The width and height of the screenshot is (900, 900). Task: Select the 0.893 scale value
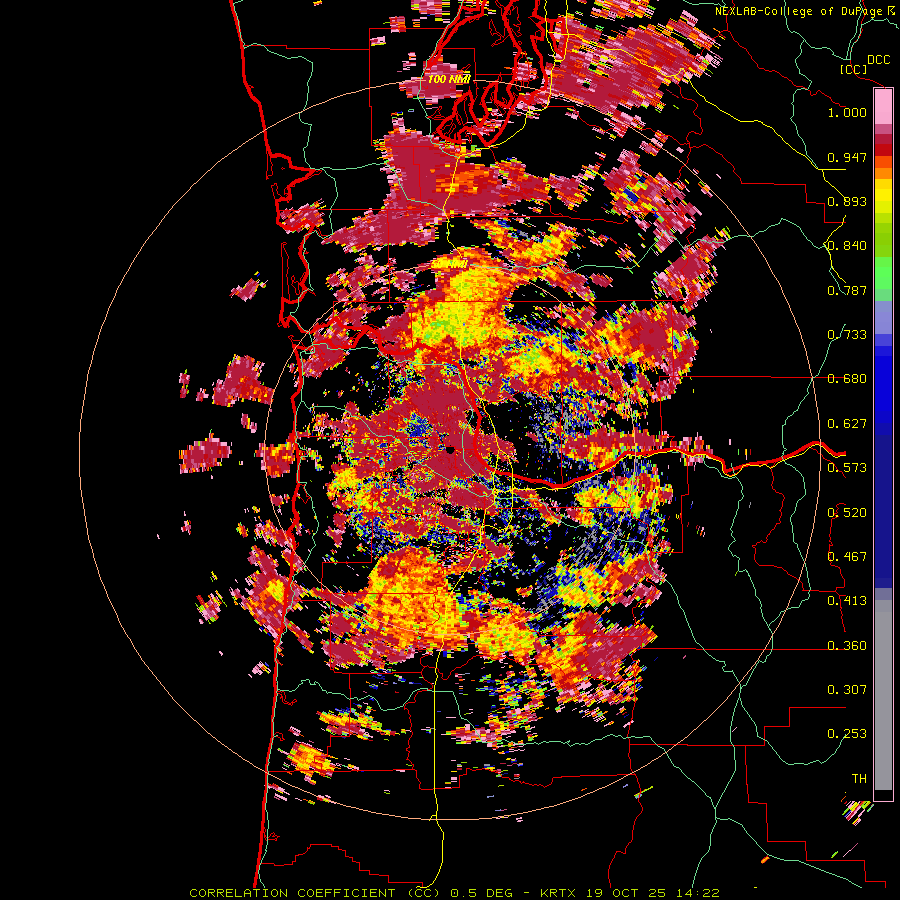tap(847, 201)
